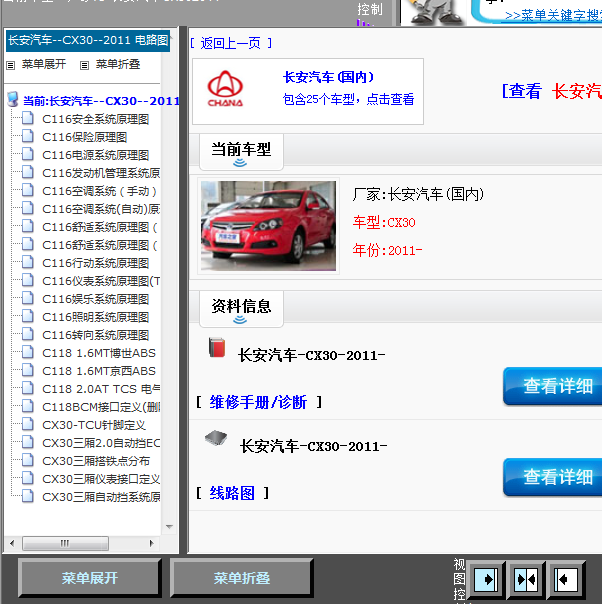Click the wave icon under 资料信息 tab
This screenshot has height=604, width=602.
[240, 319]
